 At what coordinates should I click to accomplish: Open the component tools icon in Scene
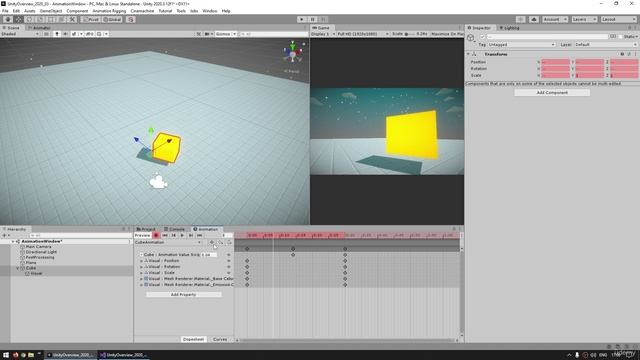(x=199, y=34)
